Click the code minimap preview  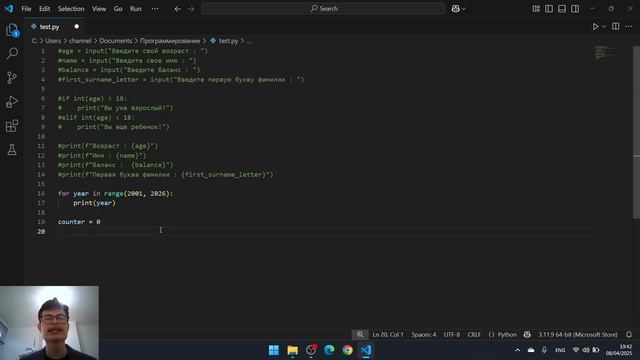click(x=604, y=52)
